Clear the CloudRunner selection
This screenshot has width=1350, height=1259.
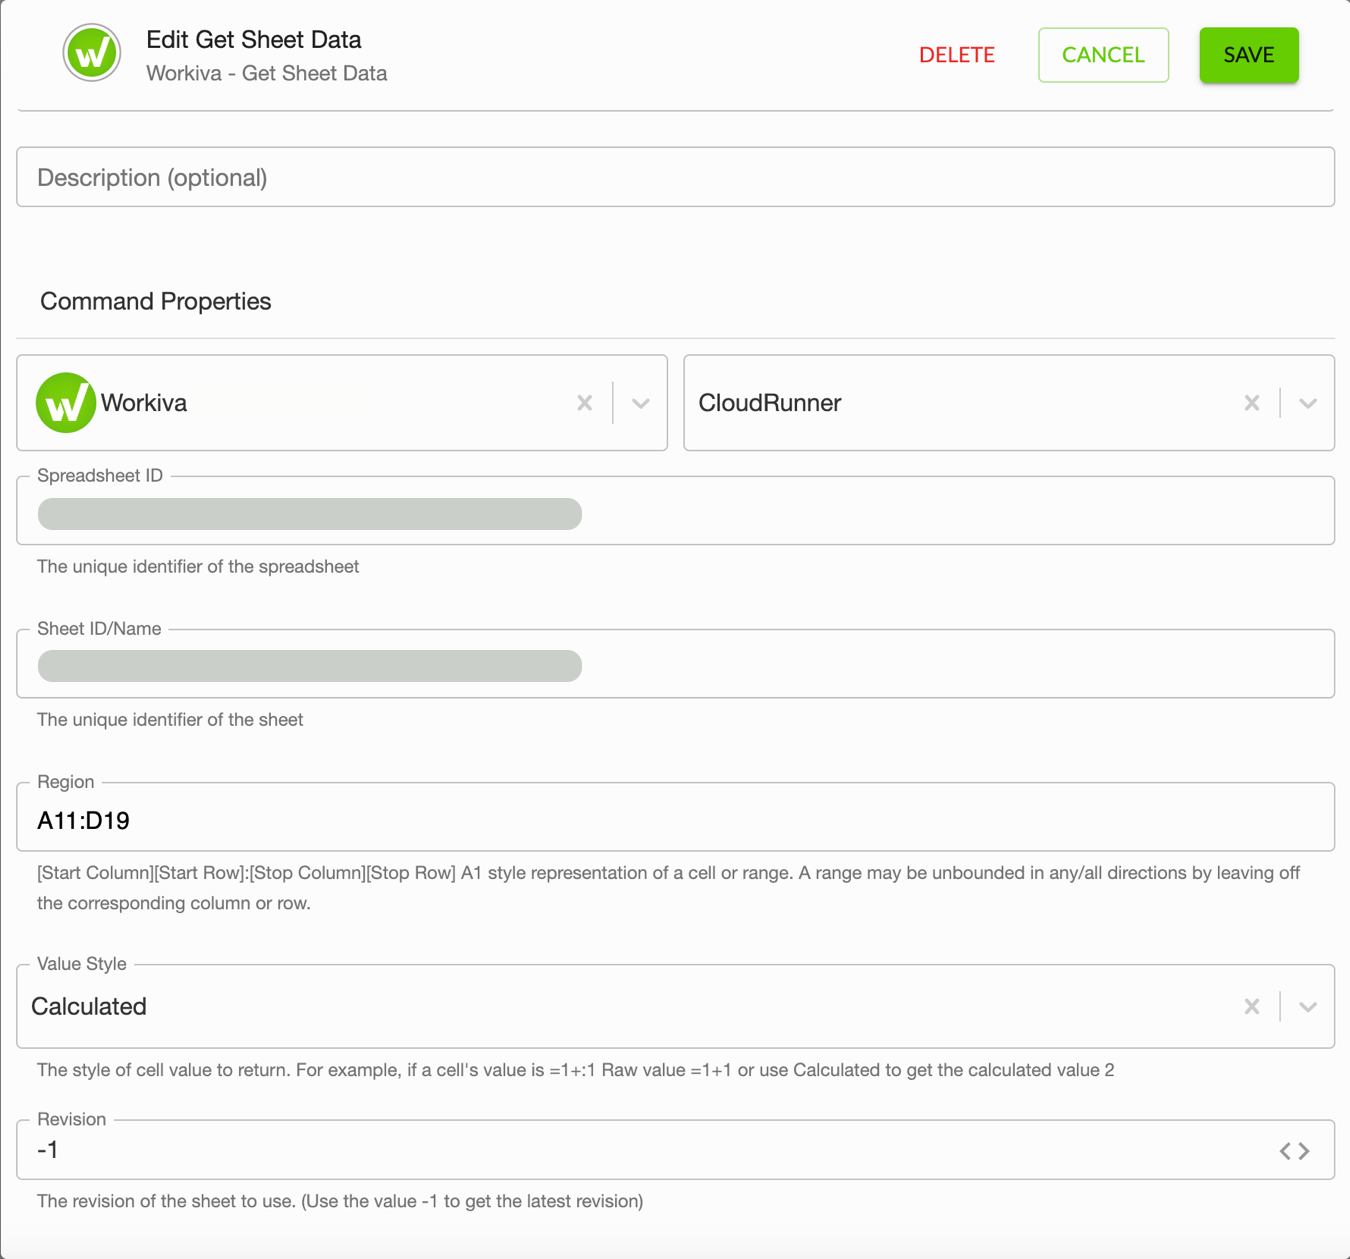[x=1252, y=403]
